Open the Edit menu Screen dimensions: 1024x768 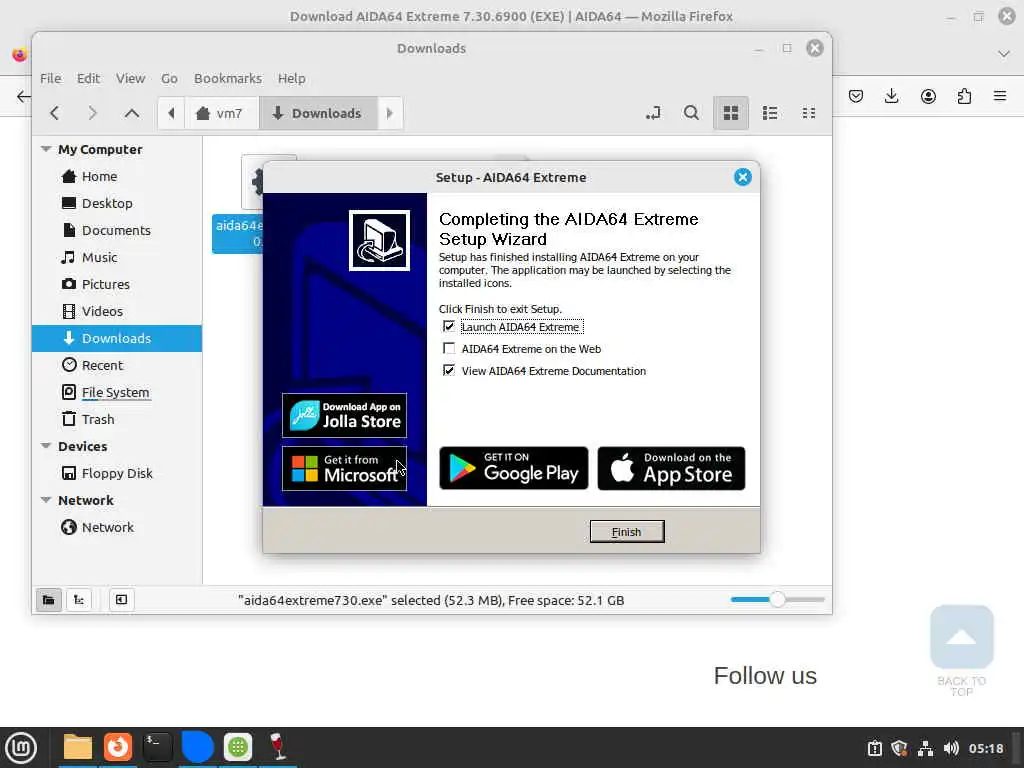tap(88, 78)
